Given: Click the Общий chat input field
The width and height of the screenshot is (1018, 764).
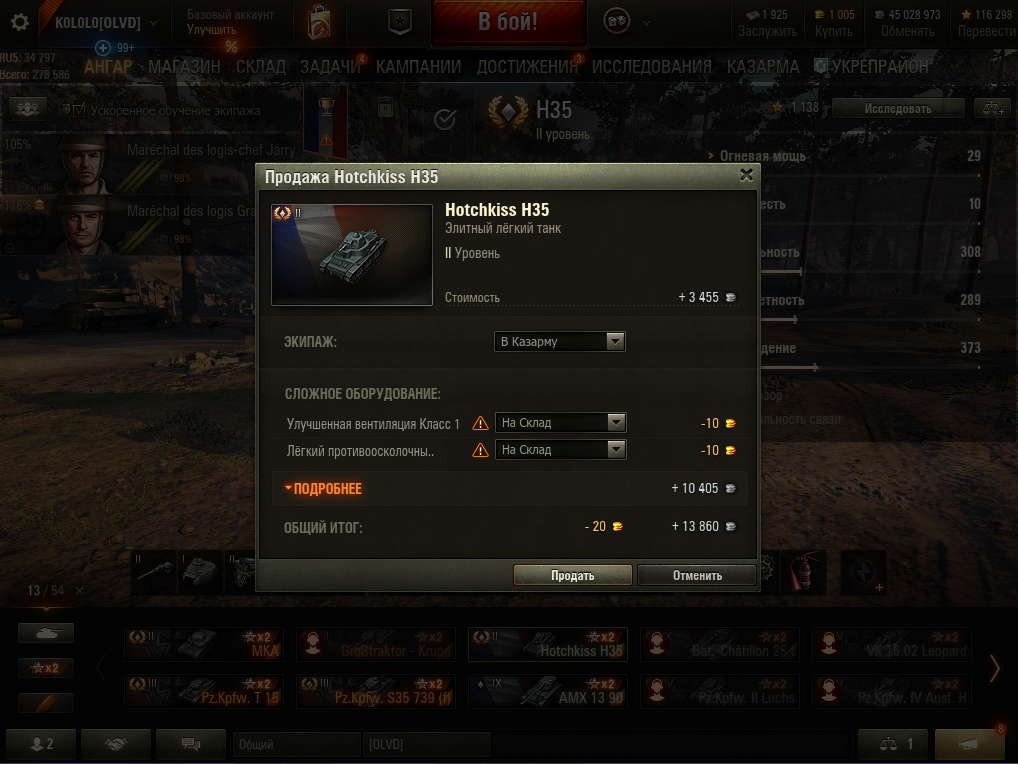Looking at the screenshot, I should click(x=296, y=744).
